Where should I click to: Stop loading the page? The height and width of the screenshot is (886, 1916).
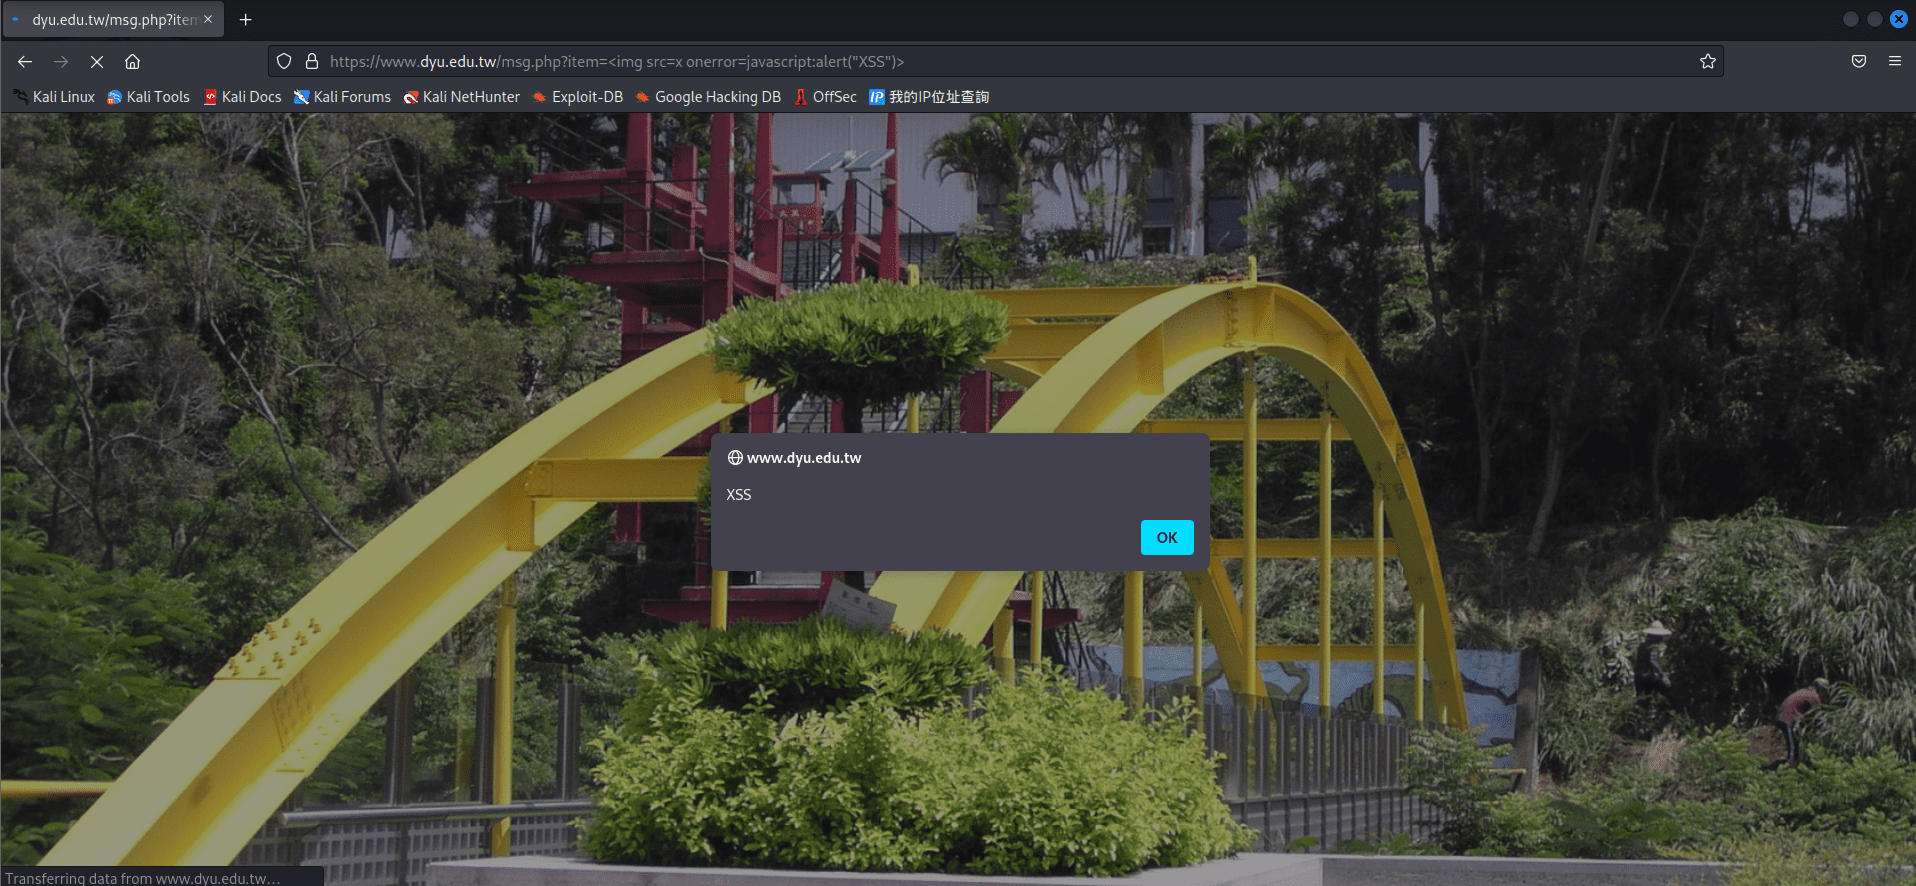click(x=97, y=62)
